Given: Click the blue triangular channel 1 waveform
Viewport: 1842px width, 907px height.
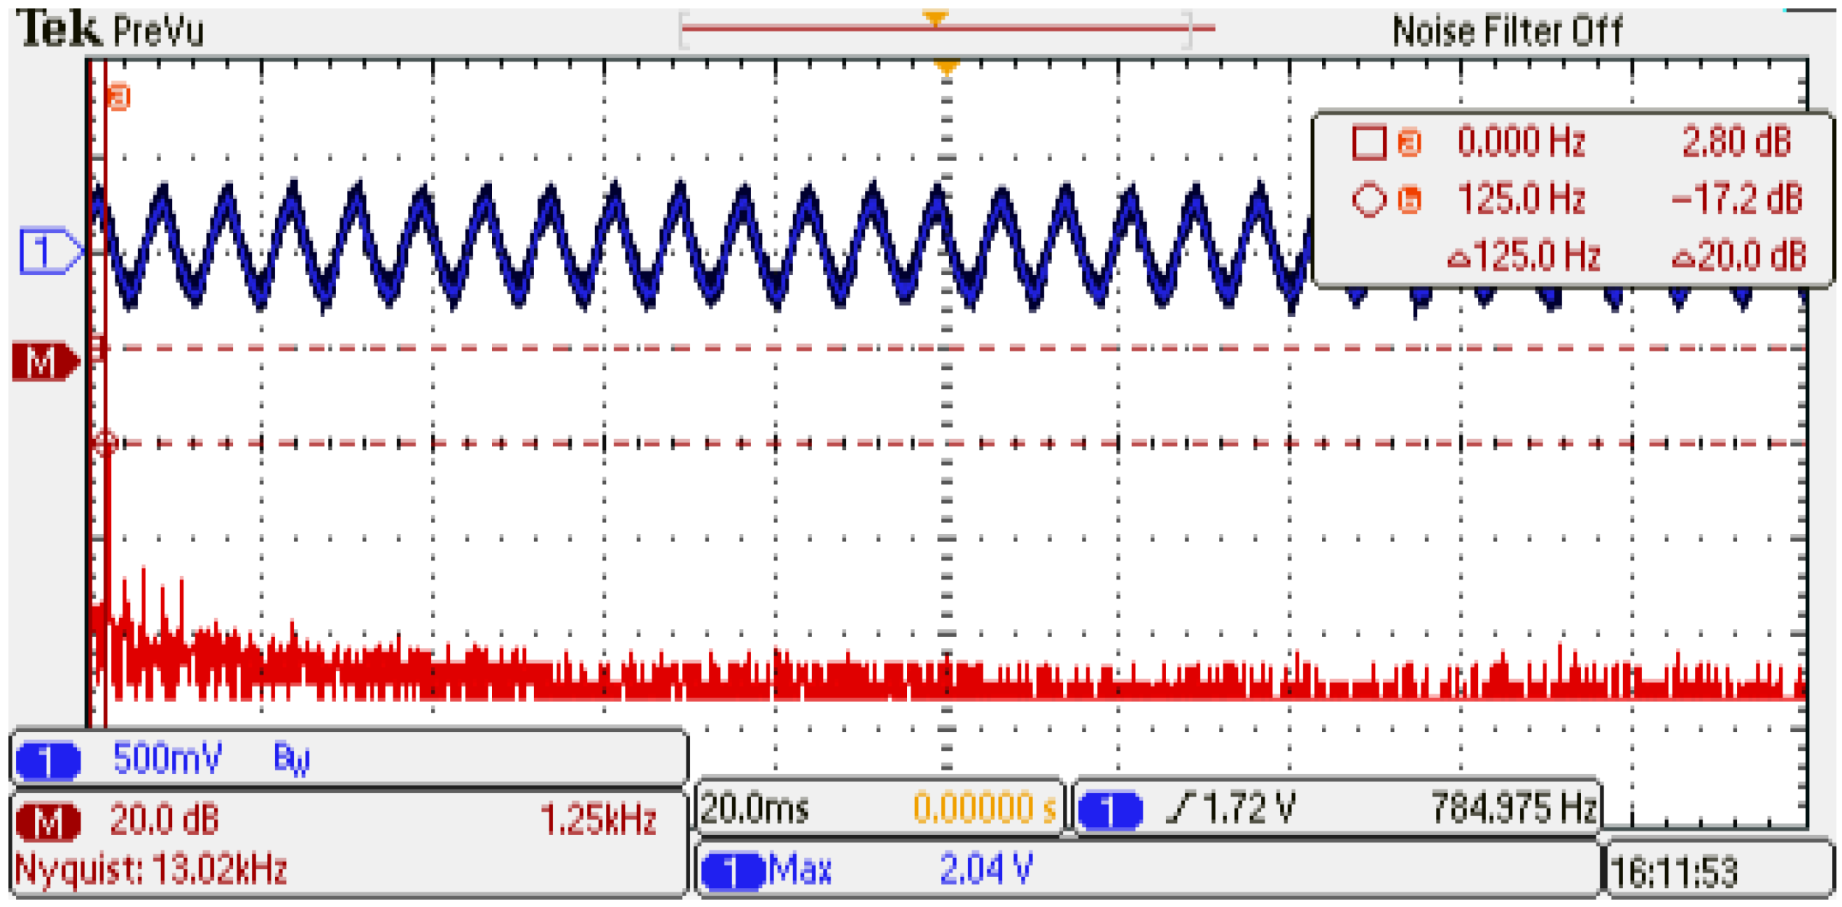Looking at the screenshot, I should 700,245.
